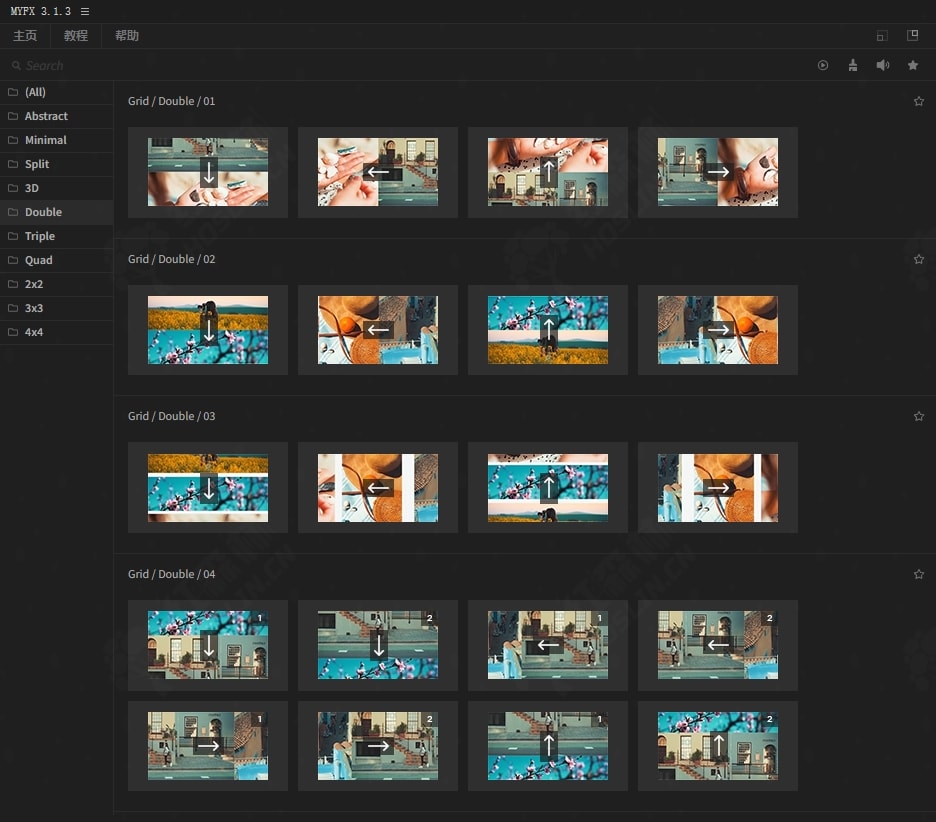Viewport: 936px width, 822px height.
Task: Select the Triple category
Action: pos(57,236)
